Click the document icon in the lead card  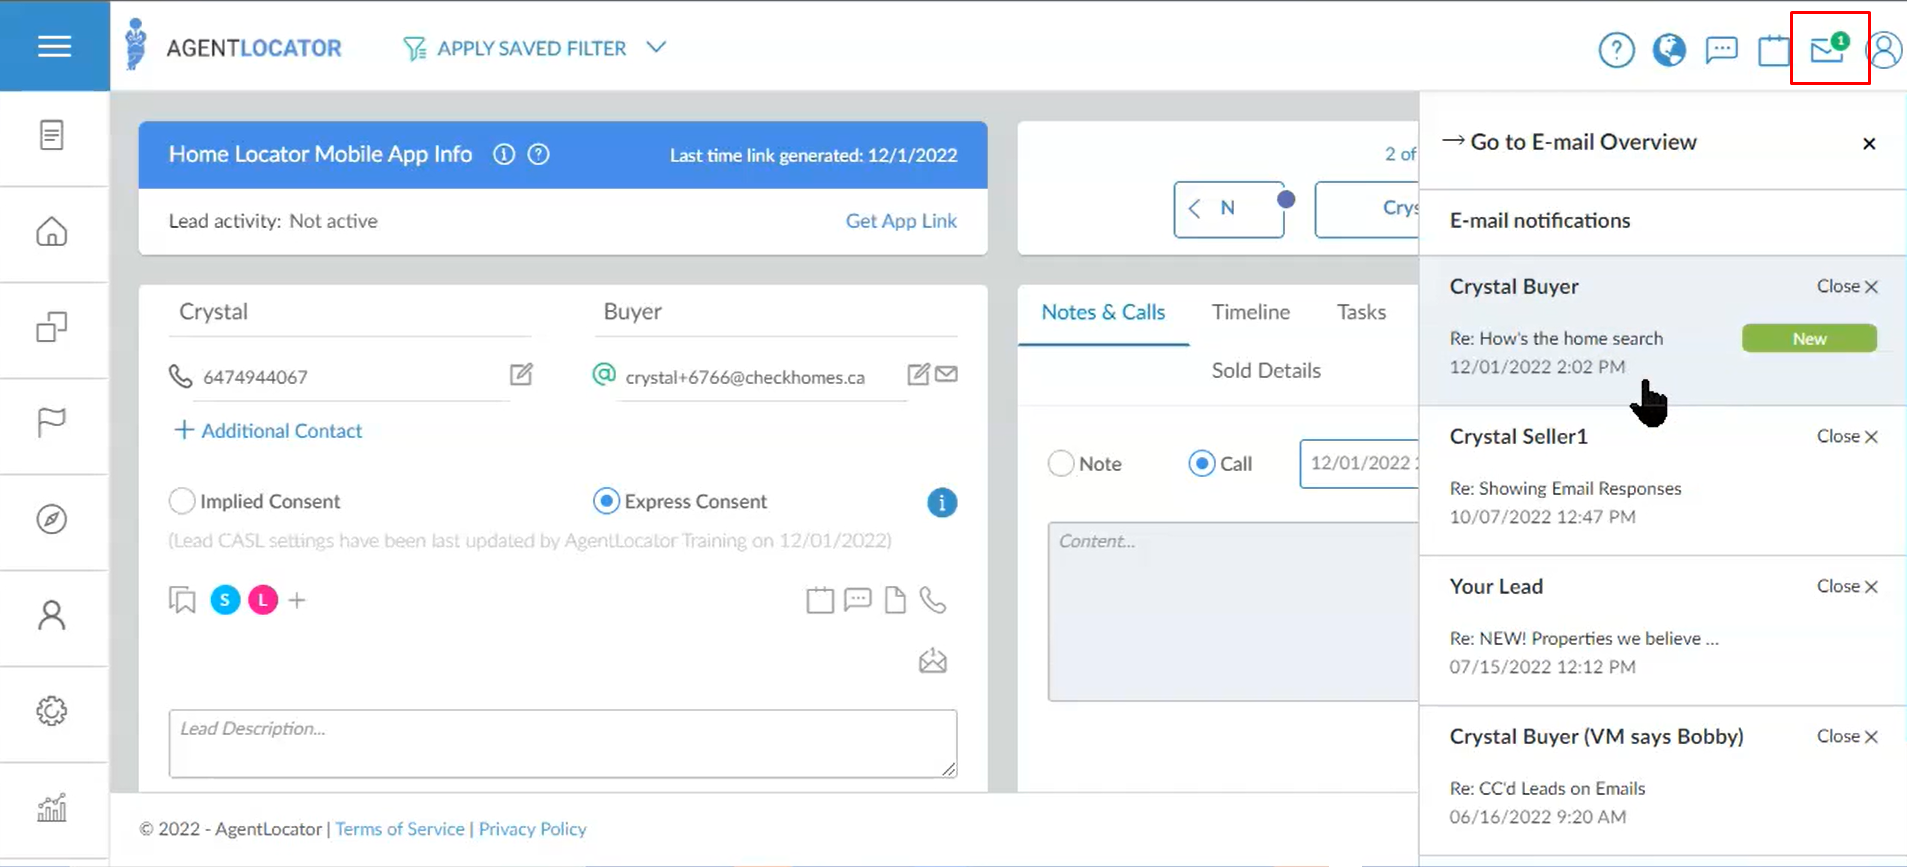(x=895, y=600)
